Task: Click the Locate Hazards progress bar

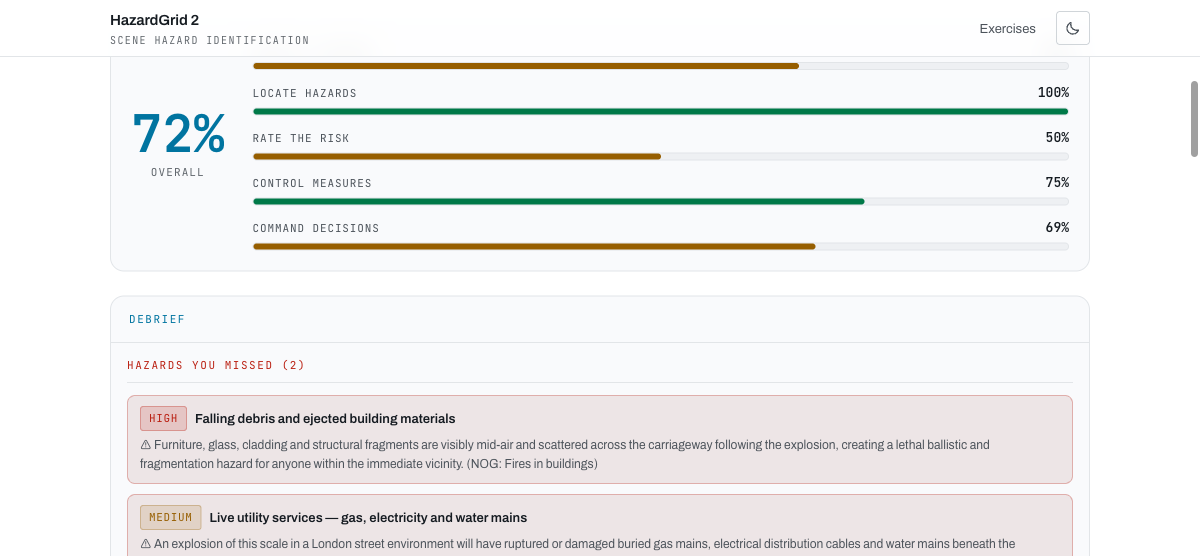Action: point(660,111)
